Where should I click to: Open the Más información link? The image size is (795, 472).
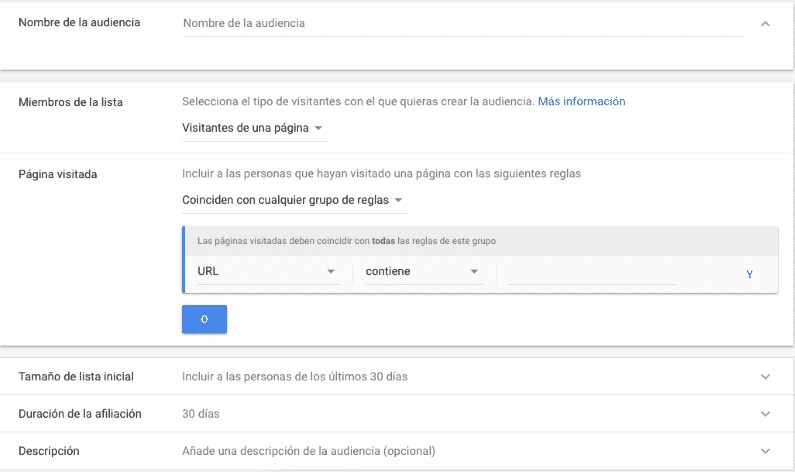(x=582, y=101)
